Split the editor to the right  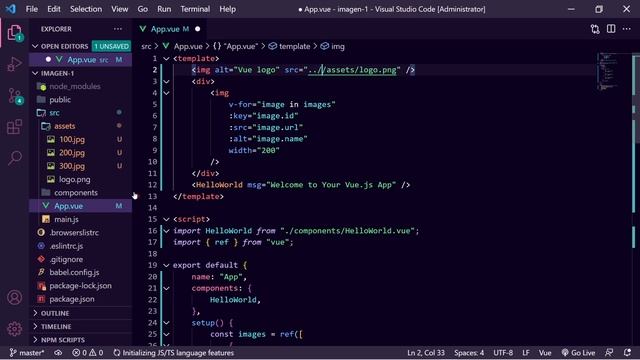(611, 29)
